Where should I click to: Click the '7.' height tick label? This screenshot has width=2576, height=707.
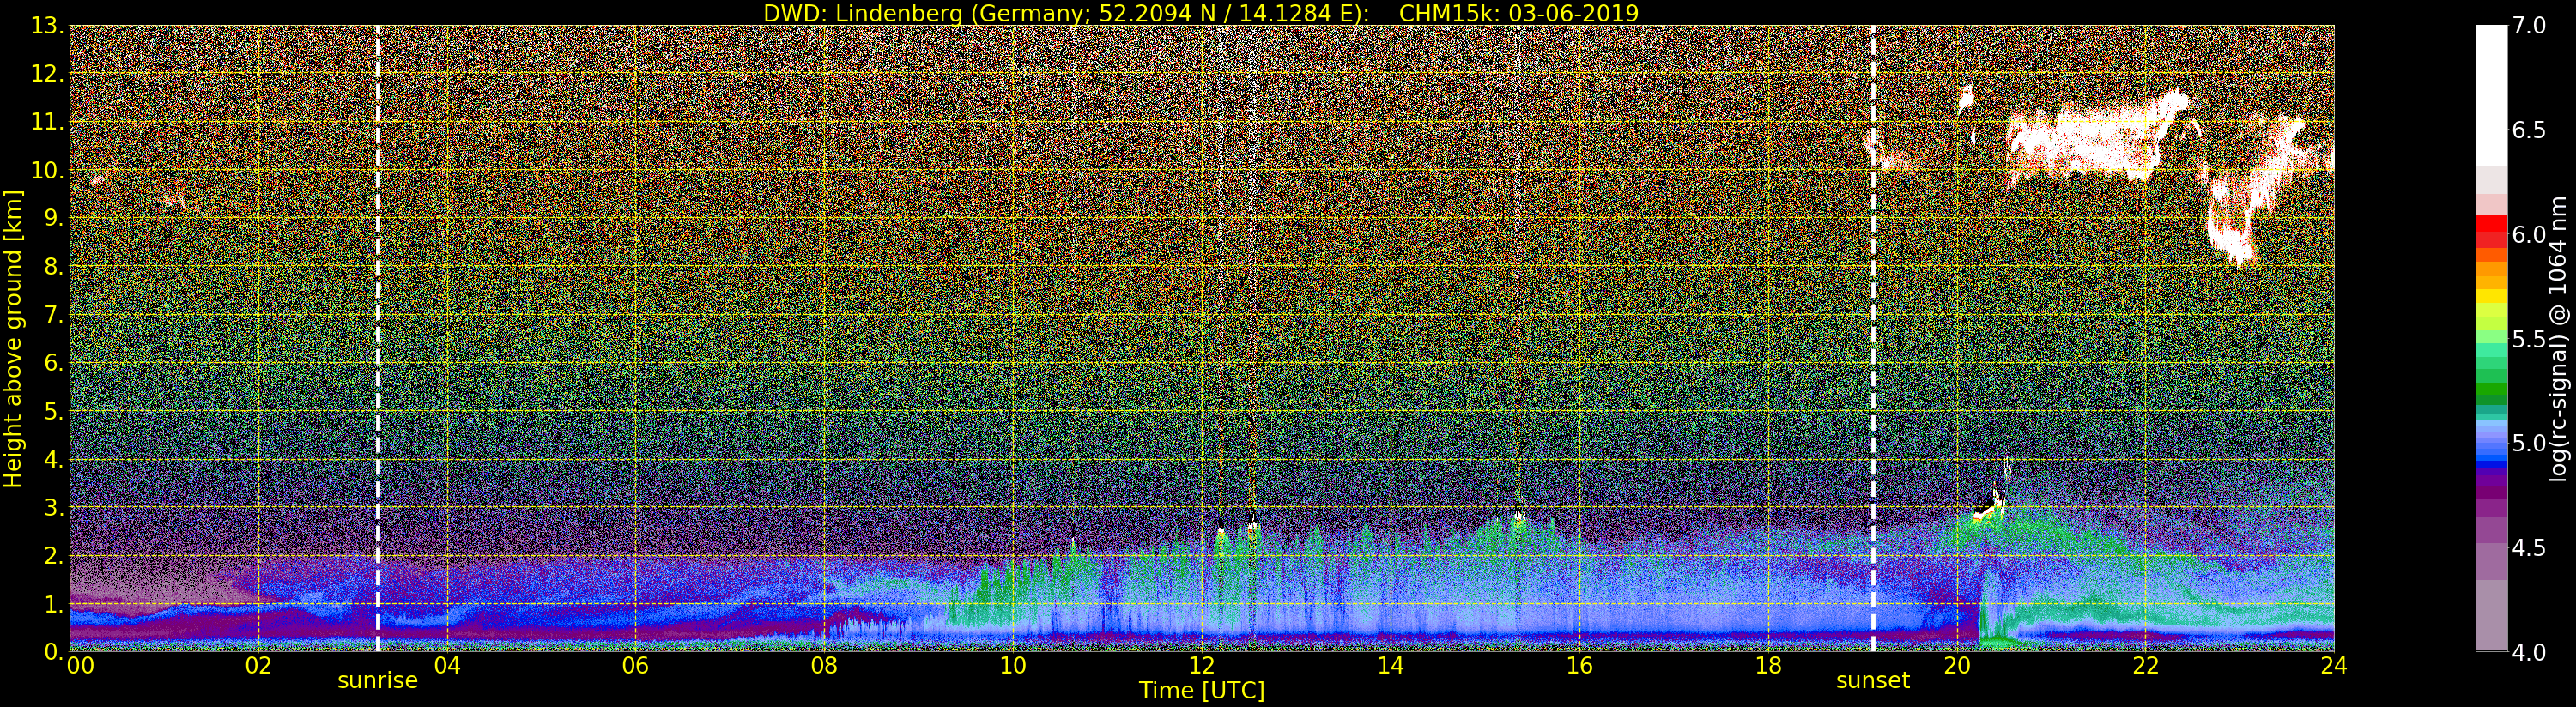pyautogui.click(x=53, y=315)
